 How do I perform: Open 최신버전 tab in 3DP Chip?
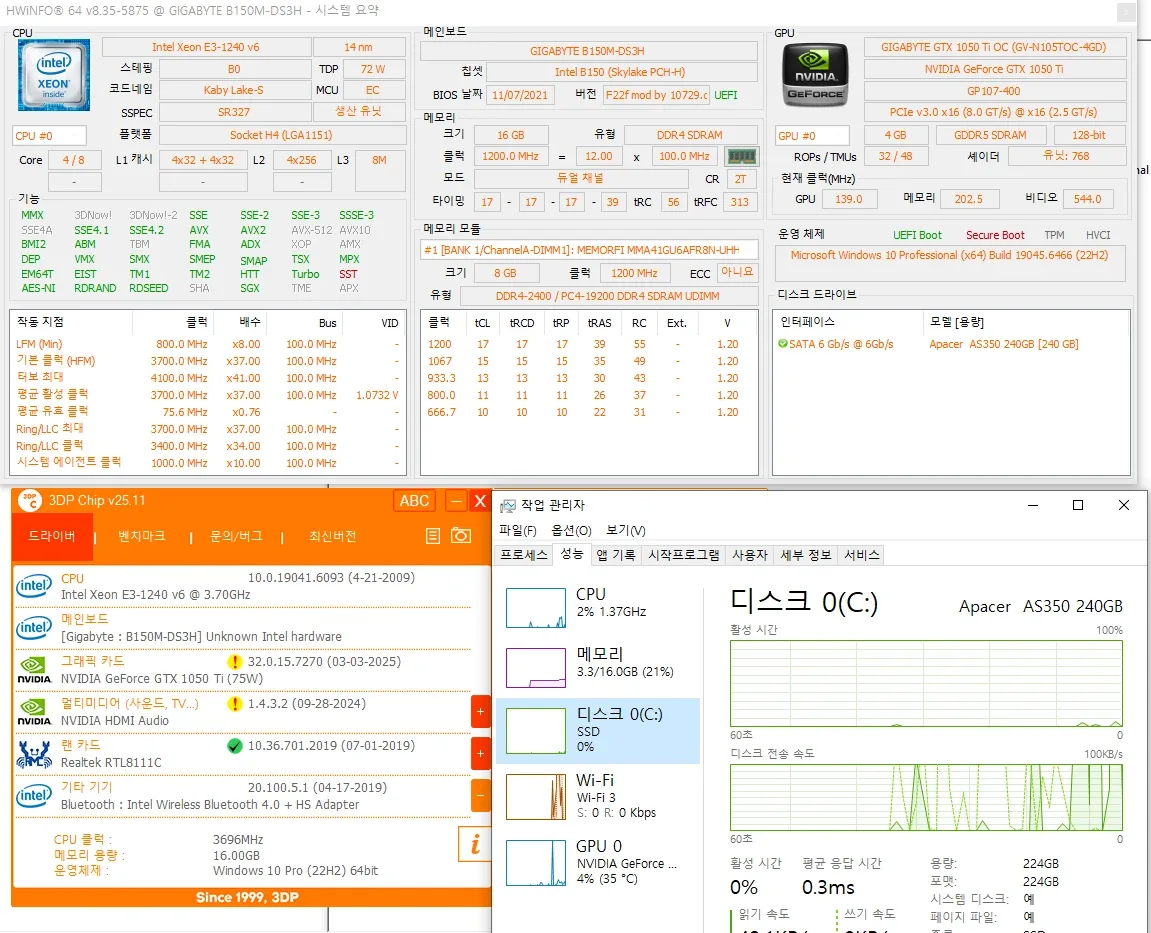333,536
